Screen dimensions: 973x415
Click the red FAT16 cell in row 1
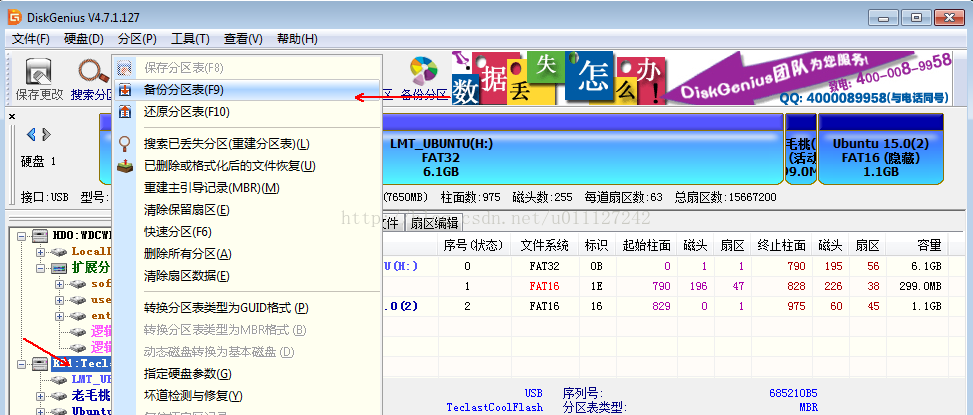[544, 287]
